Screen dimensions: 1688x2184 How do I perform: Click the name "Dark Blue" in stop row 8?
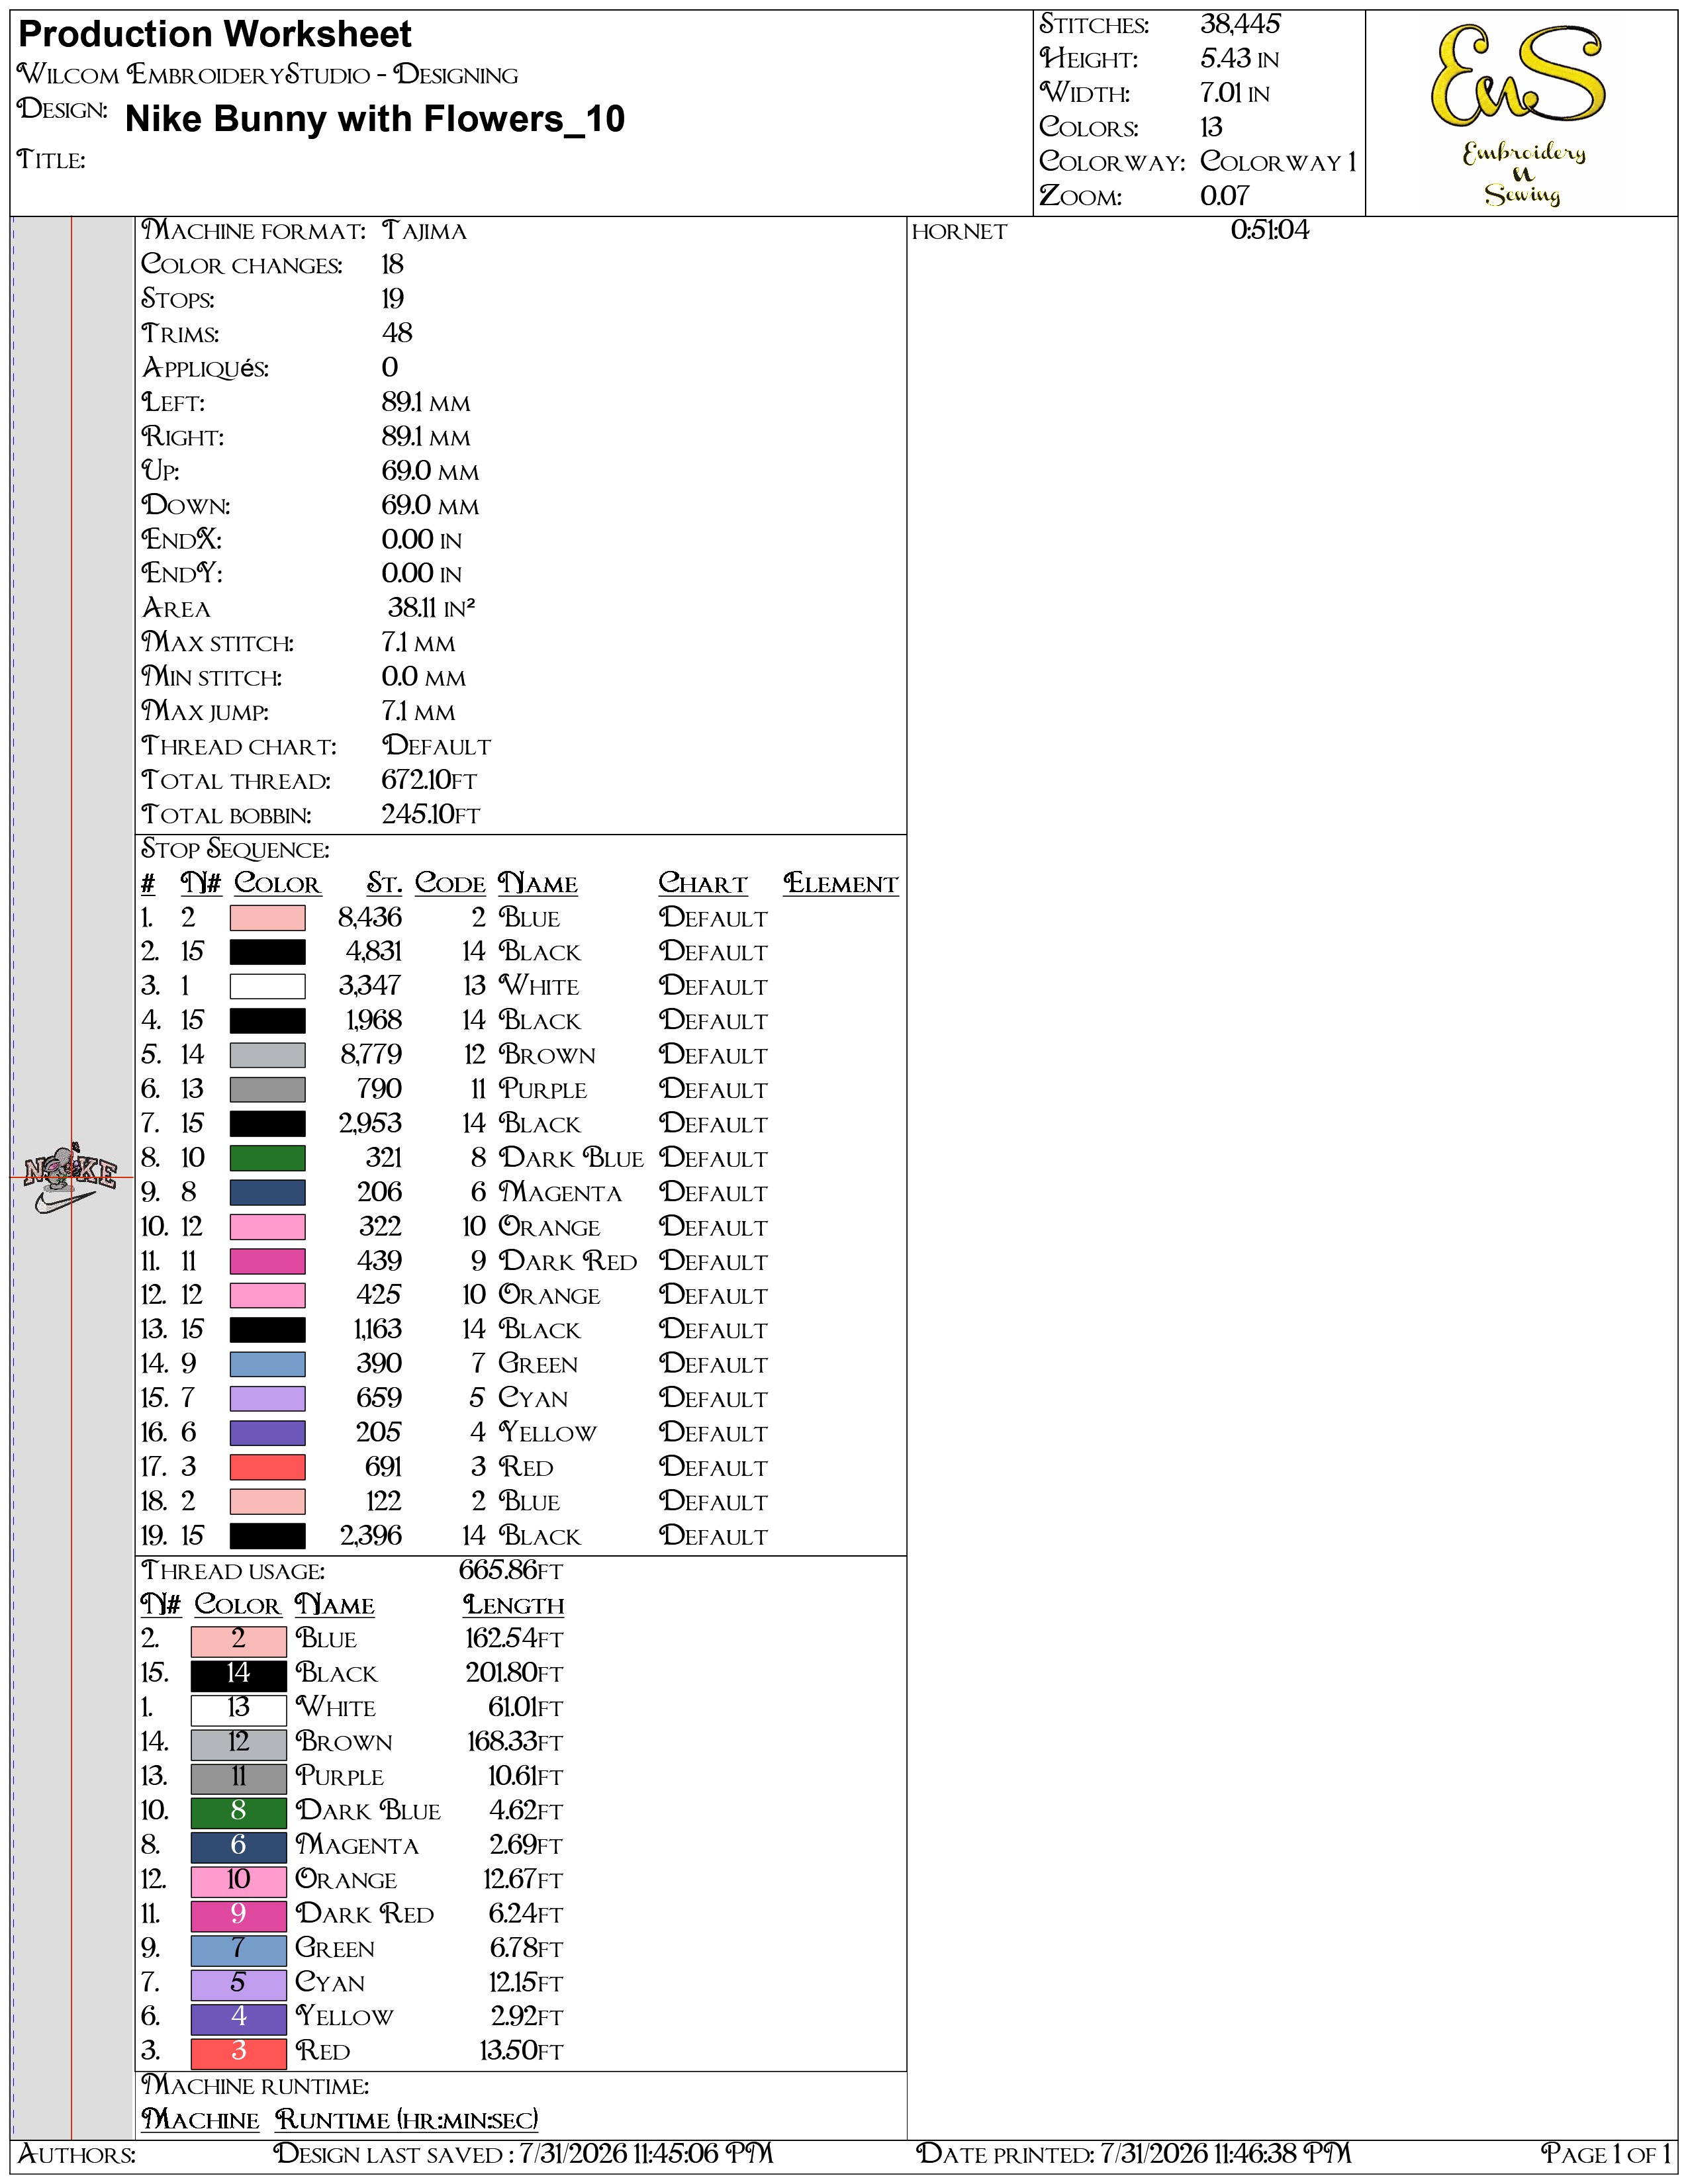tap(571, 1158)
